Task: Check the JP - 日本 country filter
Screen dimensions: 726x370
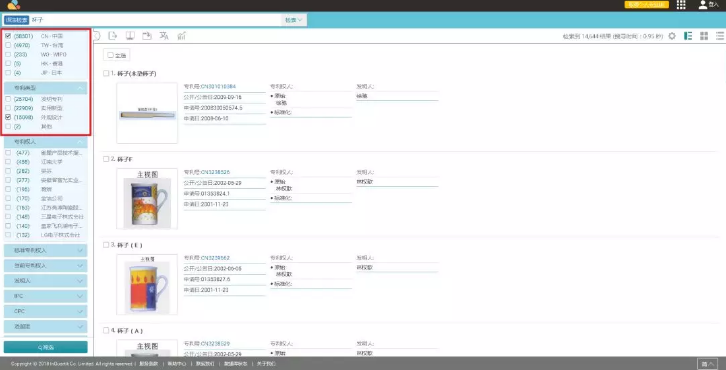Action: point(8,73)
